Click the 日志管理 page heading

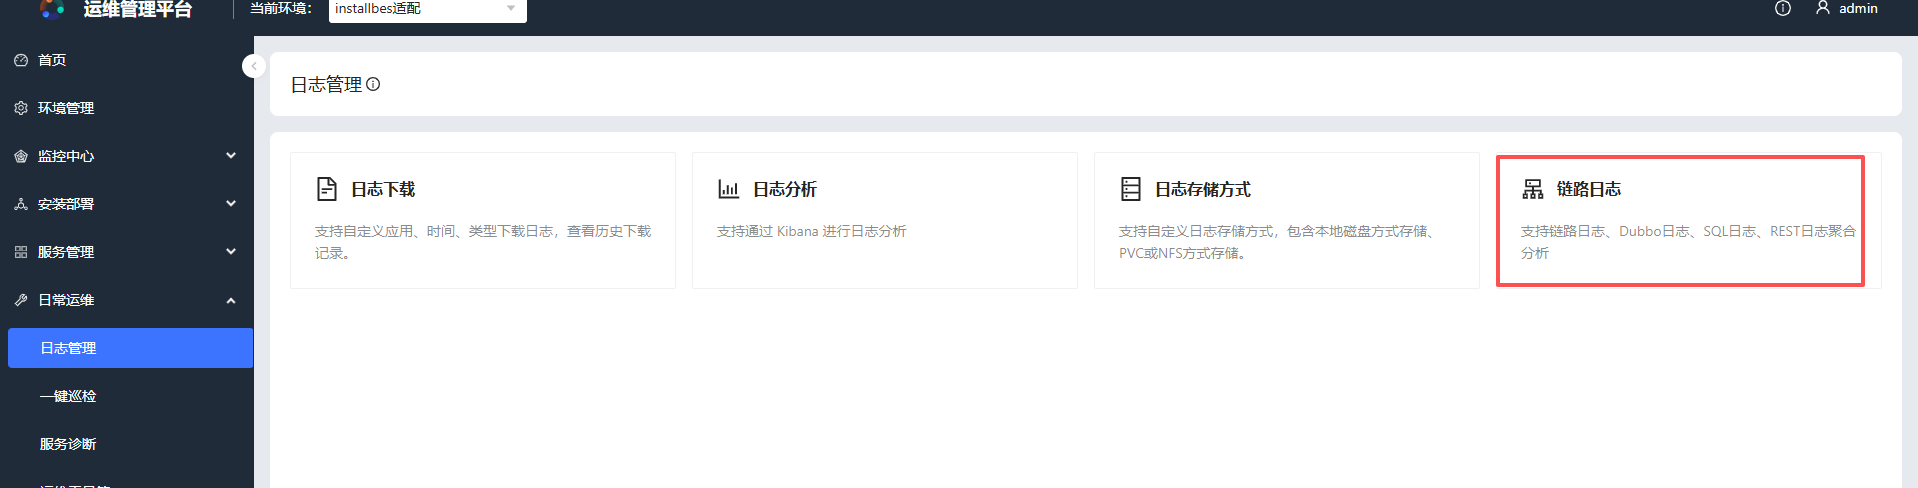(326, 85)
